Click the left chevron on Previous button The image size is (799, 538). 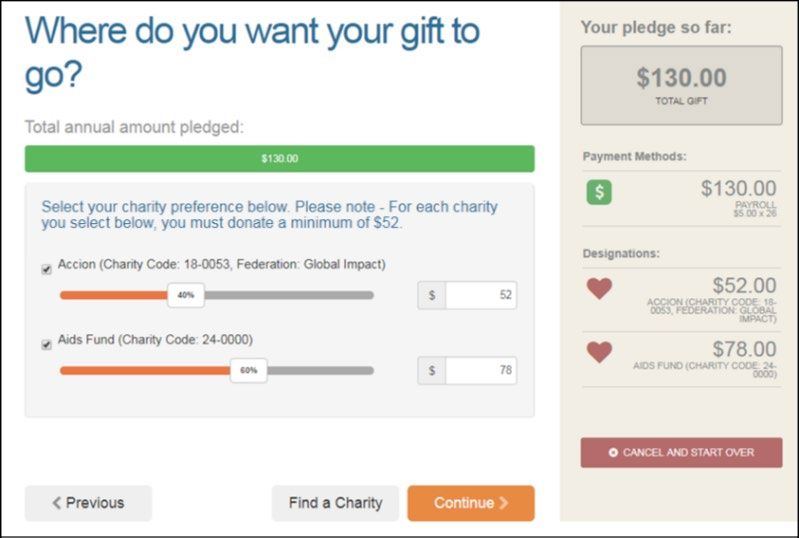click(57, 503)
